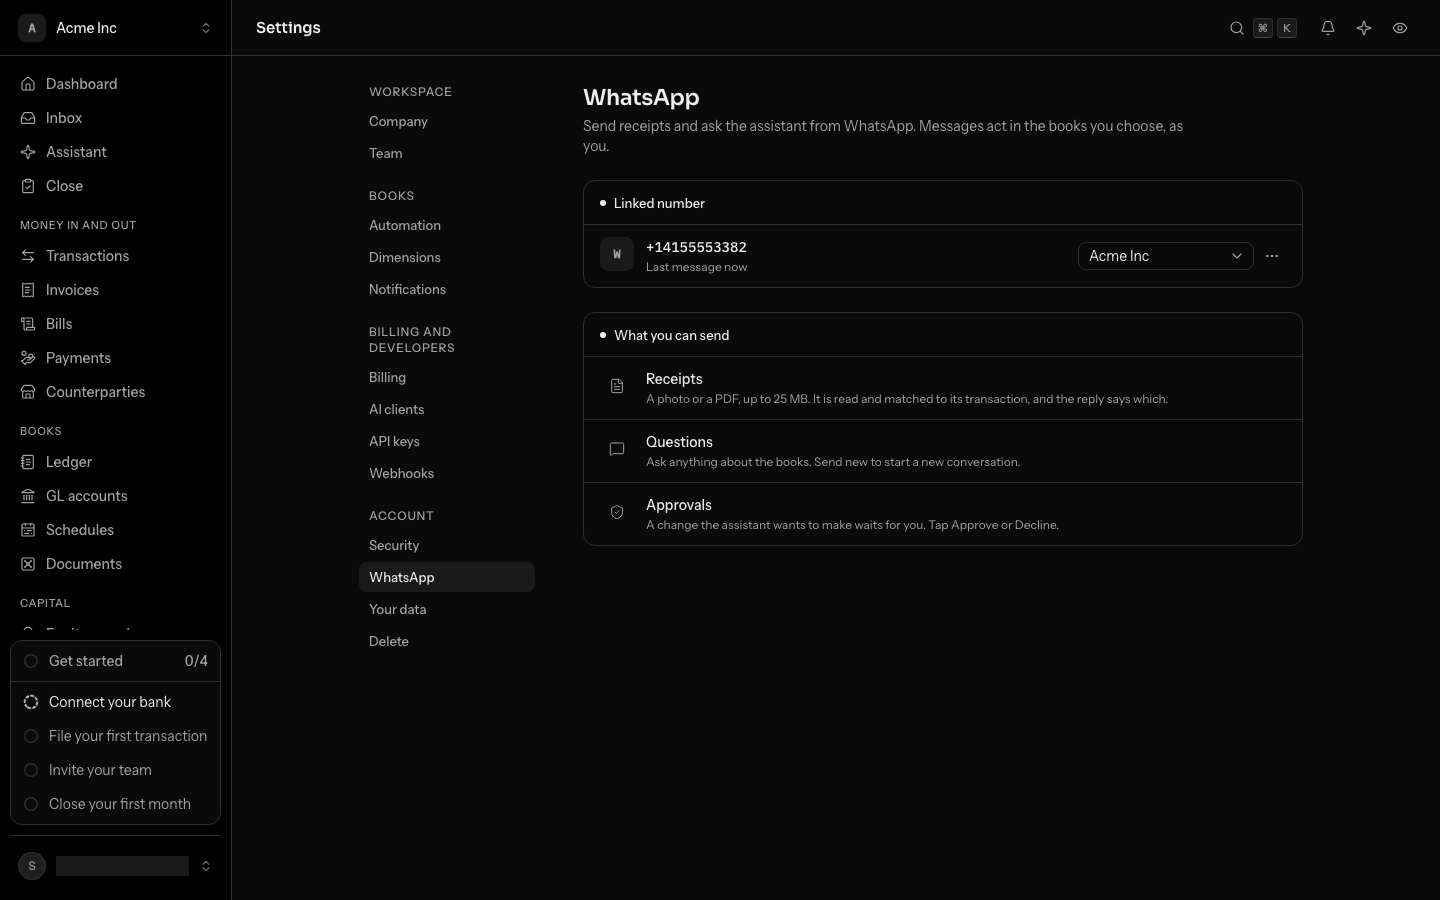Click the Approvals row title

point(679,505)
